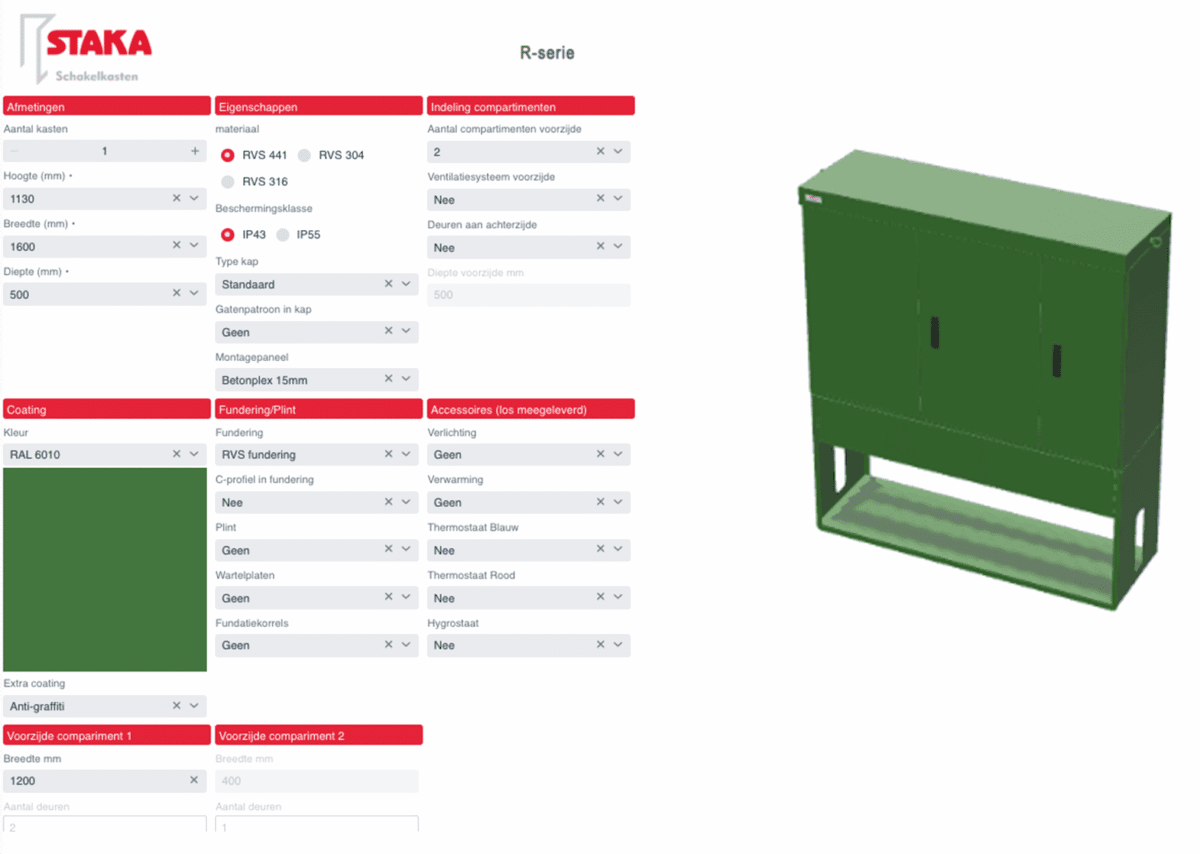The width and height of the screenshot is (1200, 854).
Task: Expand the Breedte (mm) dropdown
Action: [x=195, y=246]
